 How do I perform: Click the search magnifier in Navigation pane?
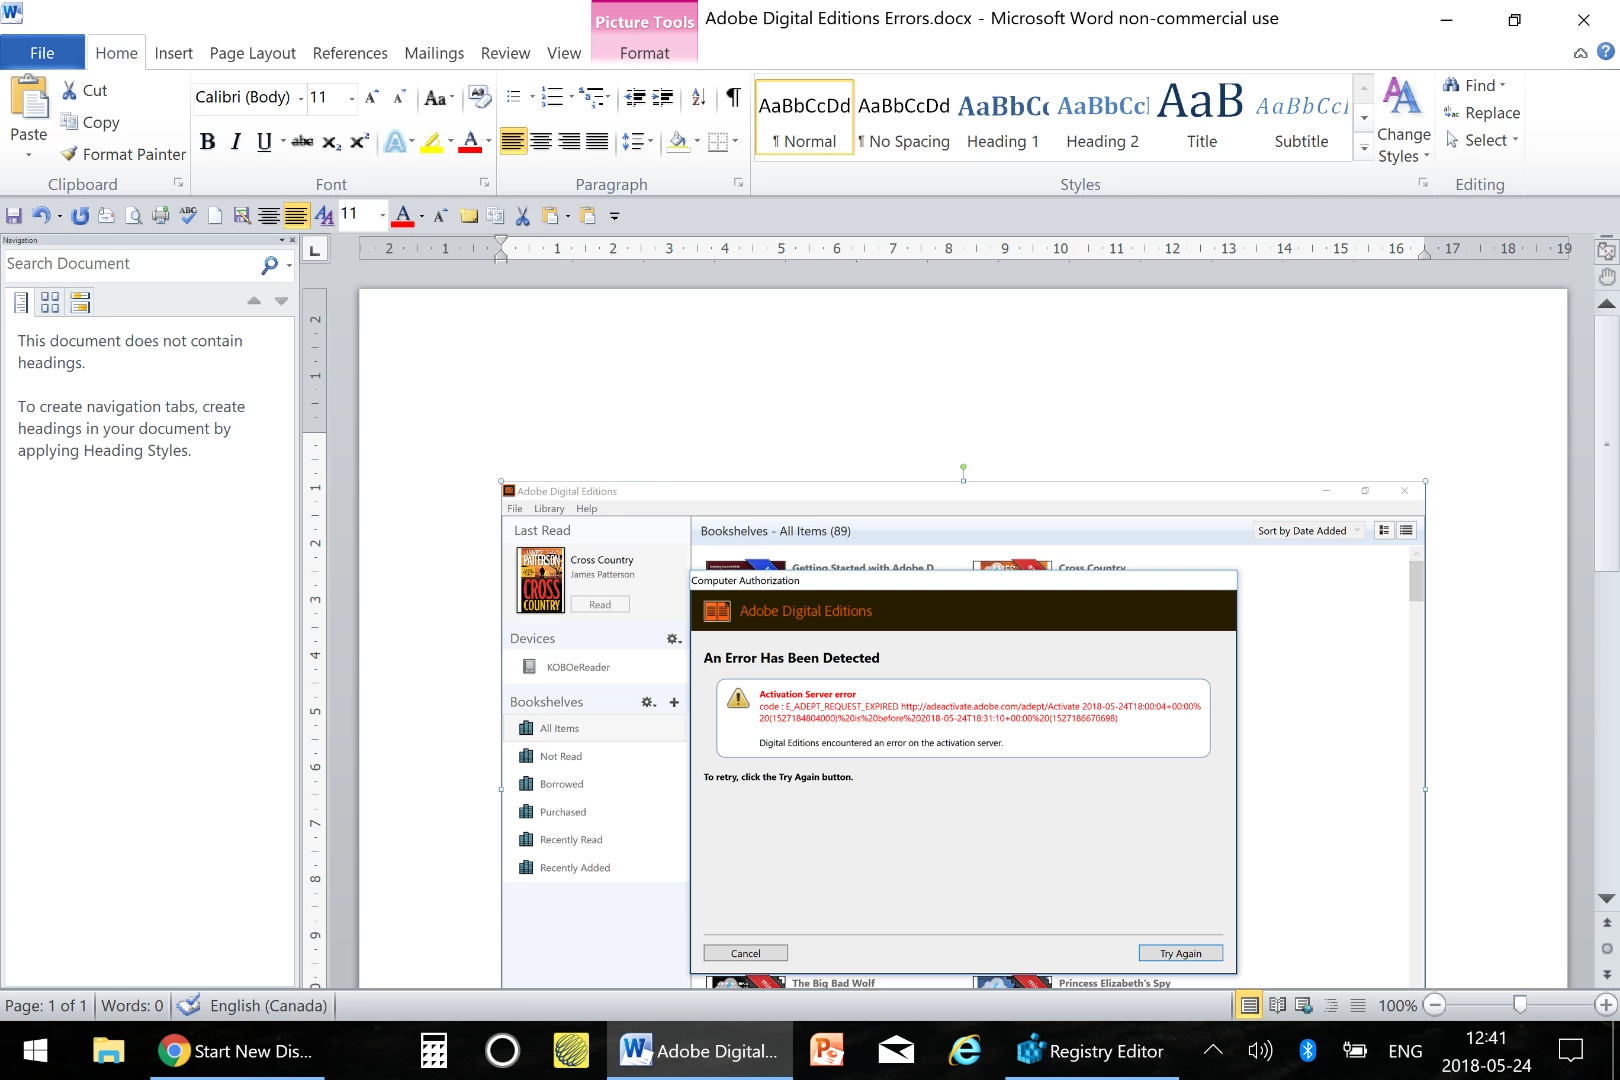tap(269, 264)
